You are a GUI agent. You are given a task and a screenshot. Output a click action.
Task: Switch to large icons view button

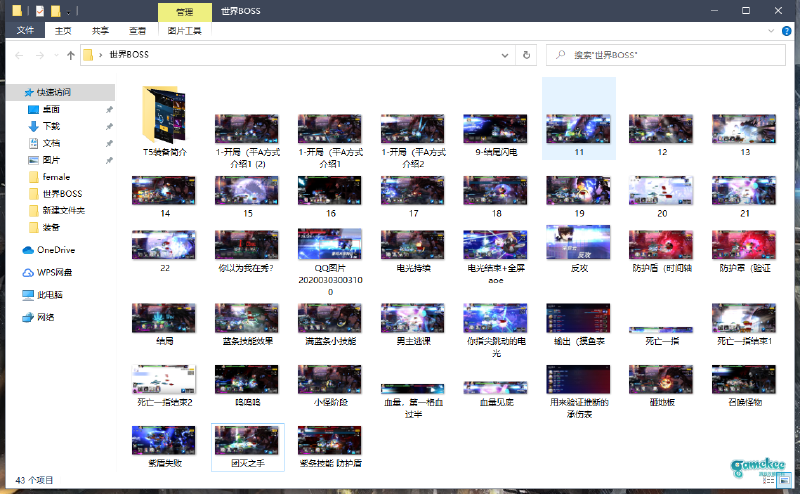(784, 480)
